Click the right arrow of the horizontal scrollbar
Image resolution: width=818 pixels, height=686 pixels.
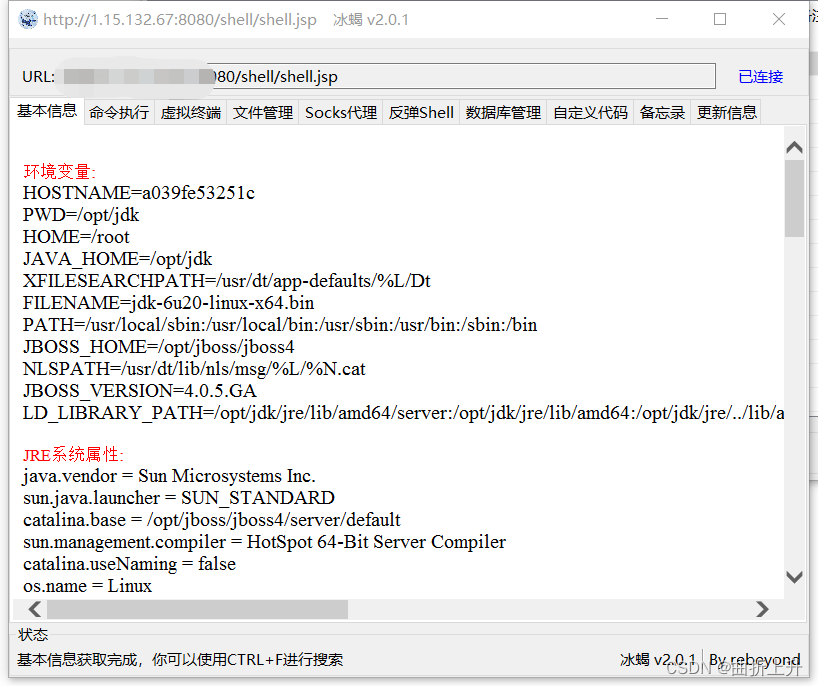(x=763, y=609)
